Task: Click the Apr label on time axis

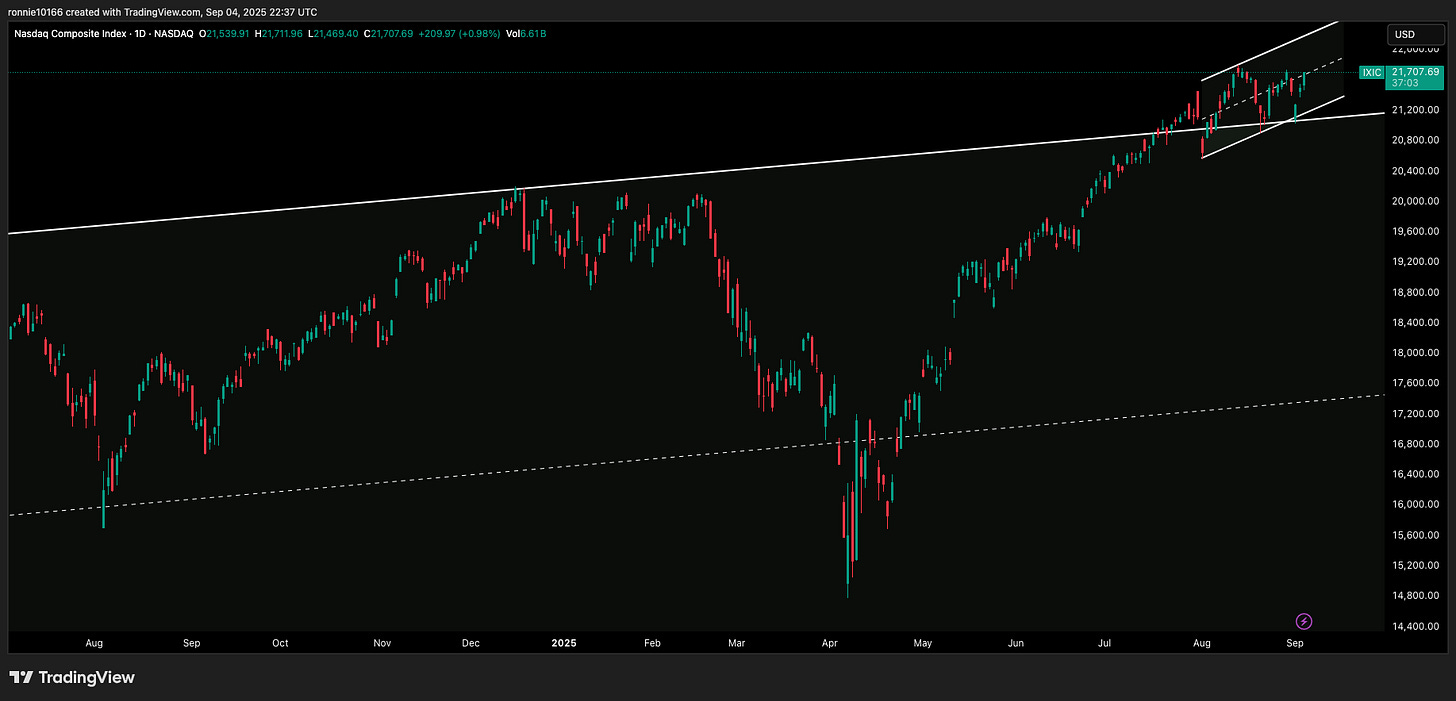Action: 830,643
